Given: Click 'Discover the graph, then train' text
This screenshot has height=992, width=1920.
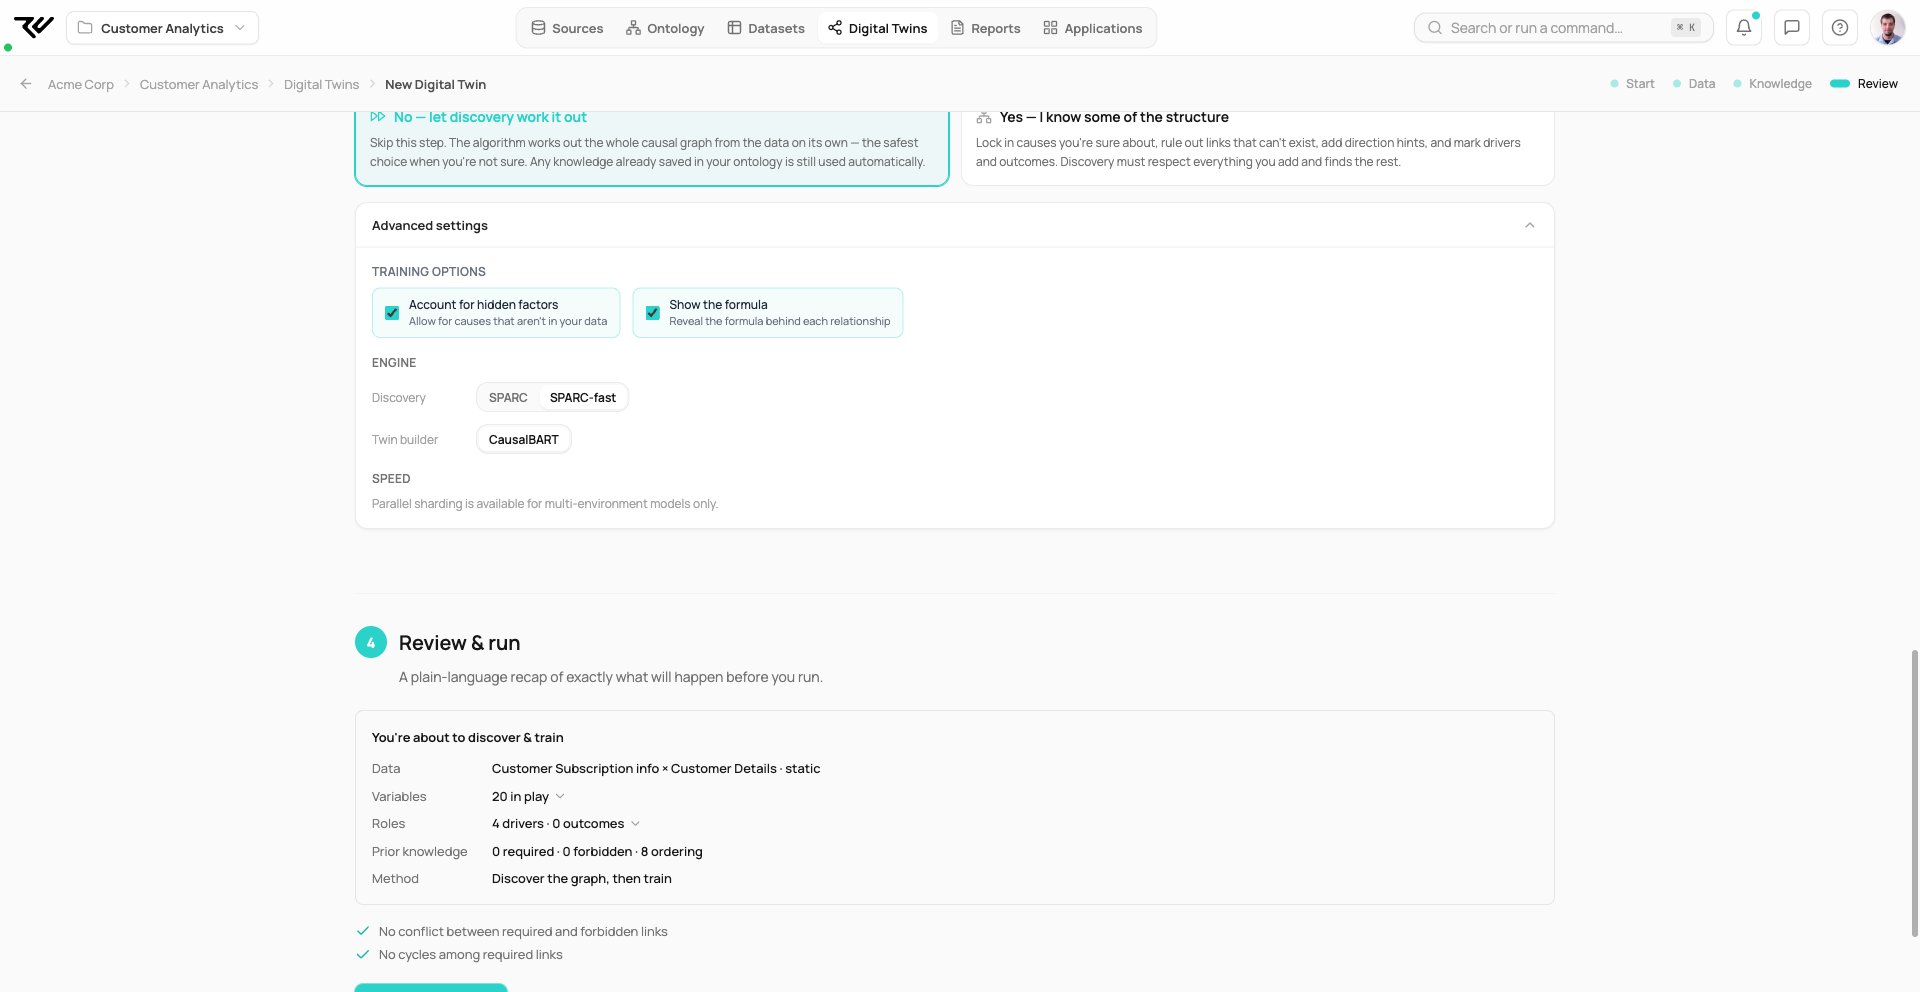Looking at the screenshot, I should (x=582, y=879).
